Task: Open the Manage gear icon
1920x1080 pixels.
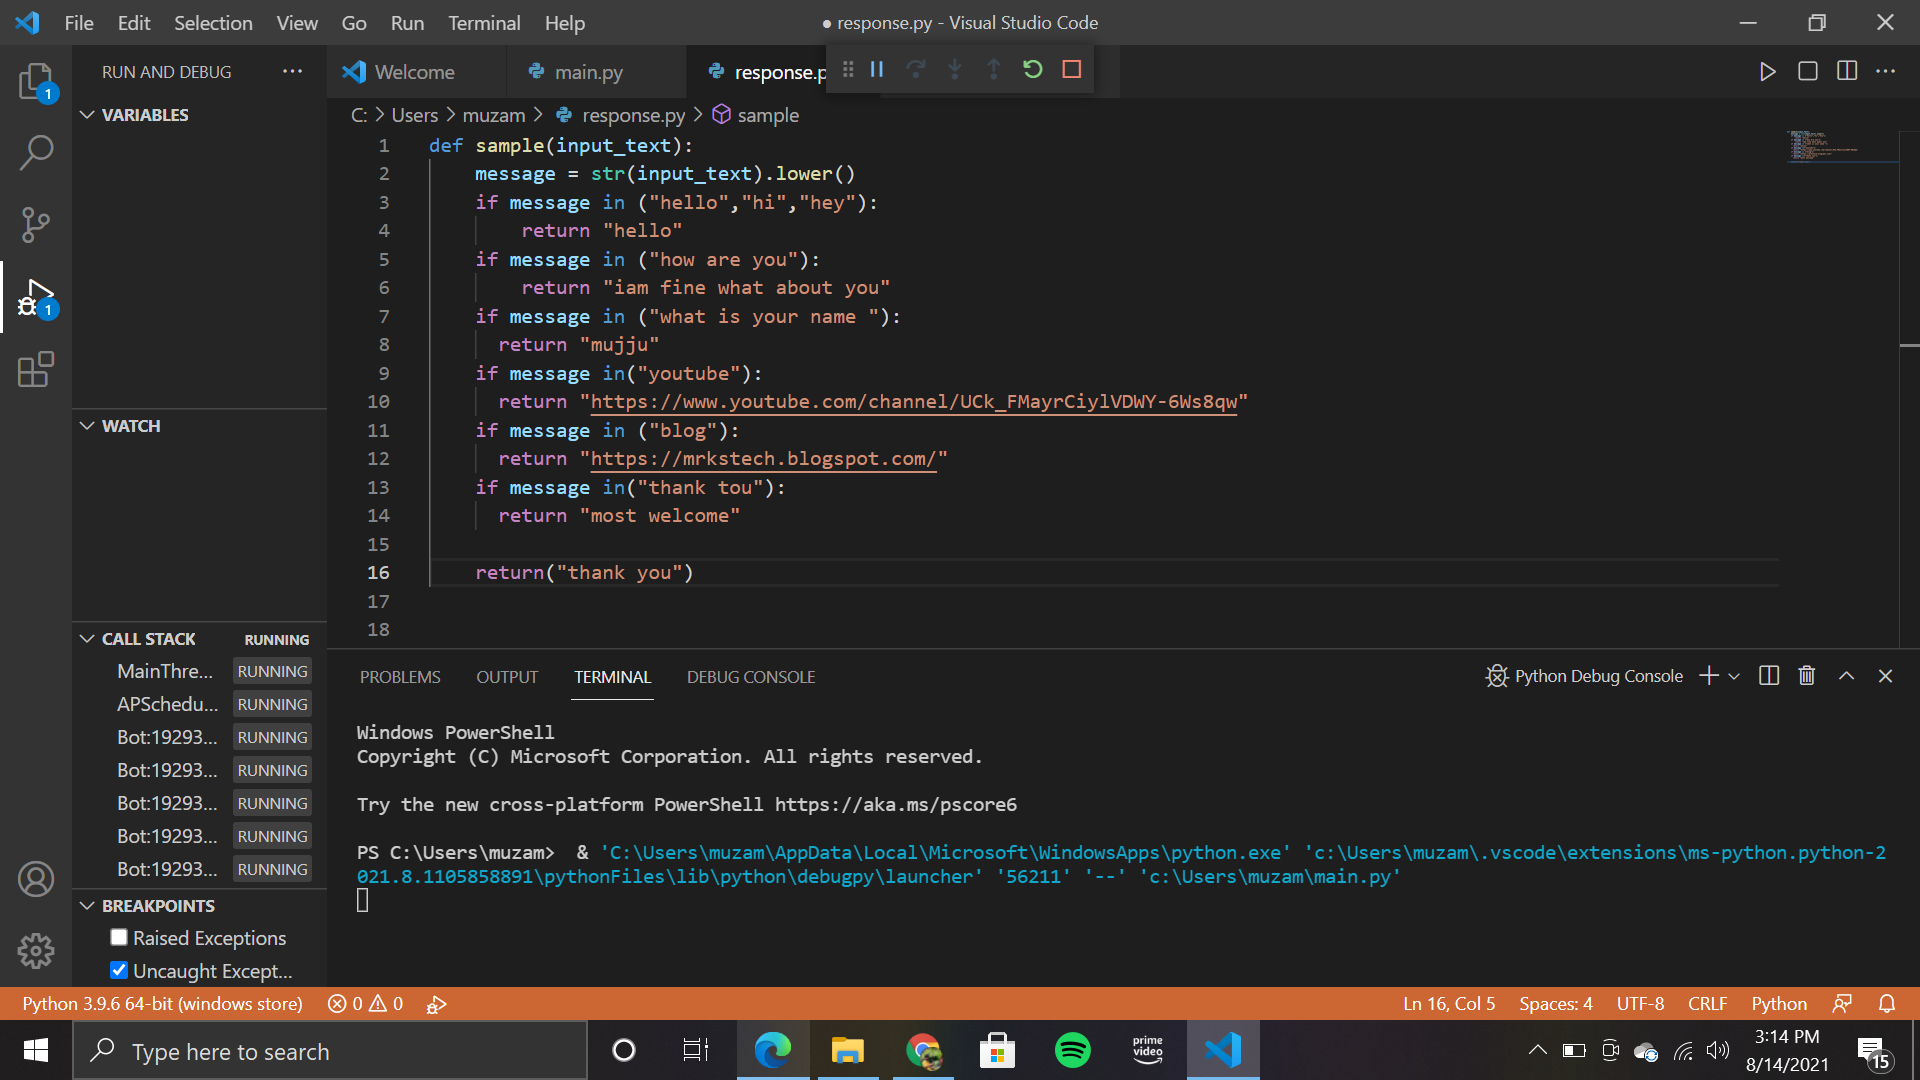Action: pyautogui.click(x=36, y=951)
